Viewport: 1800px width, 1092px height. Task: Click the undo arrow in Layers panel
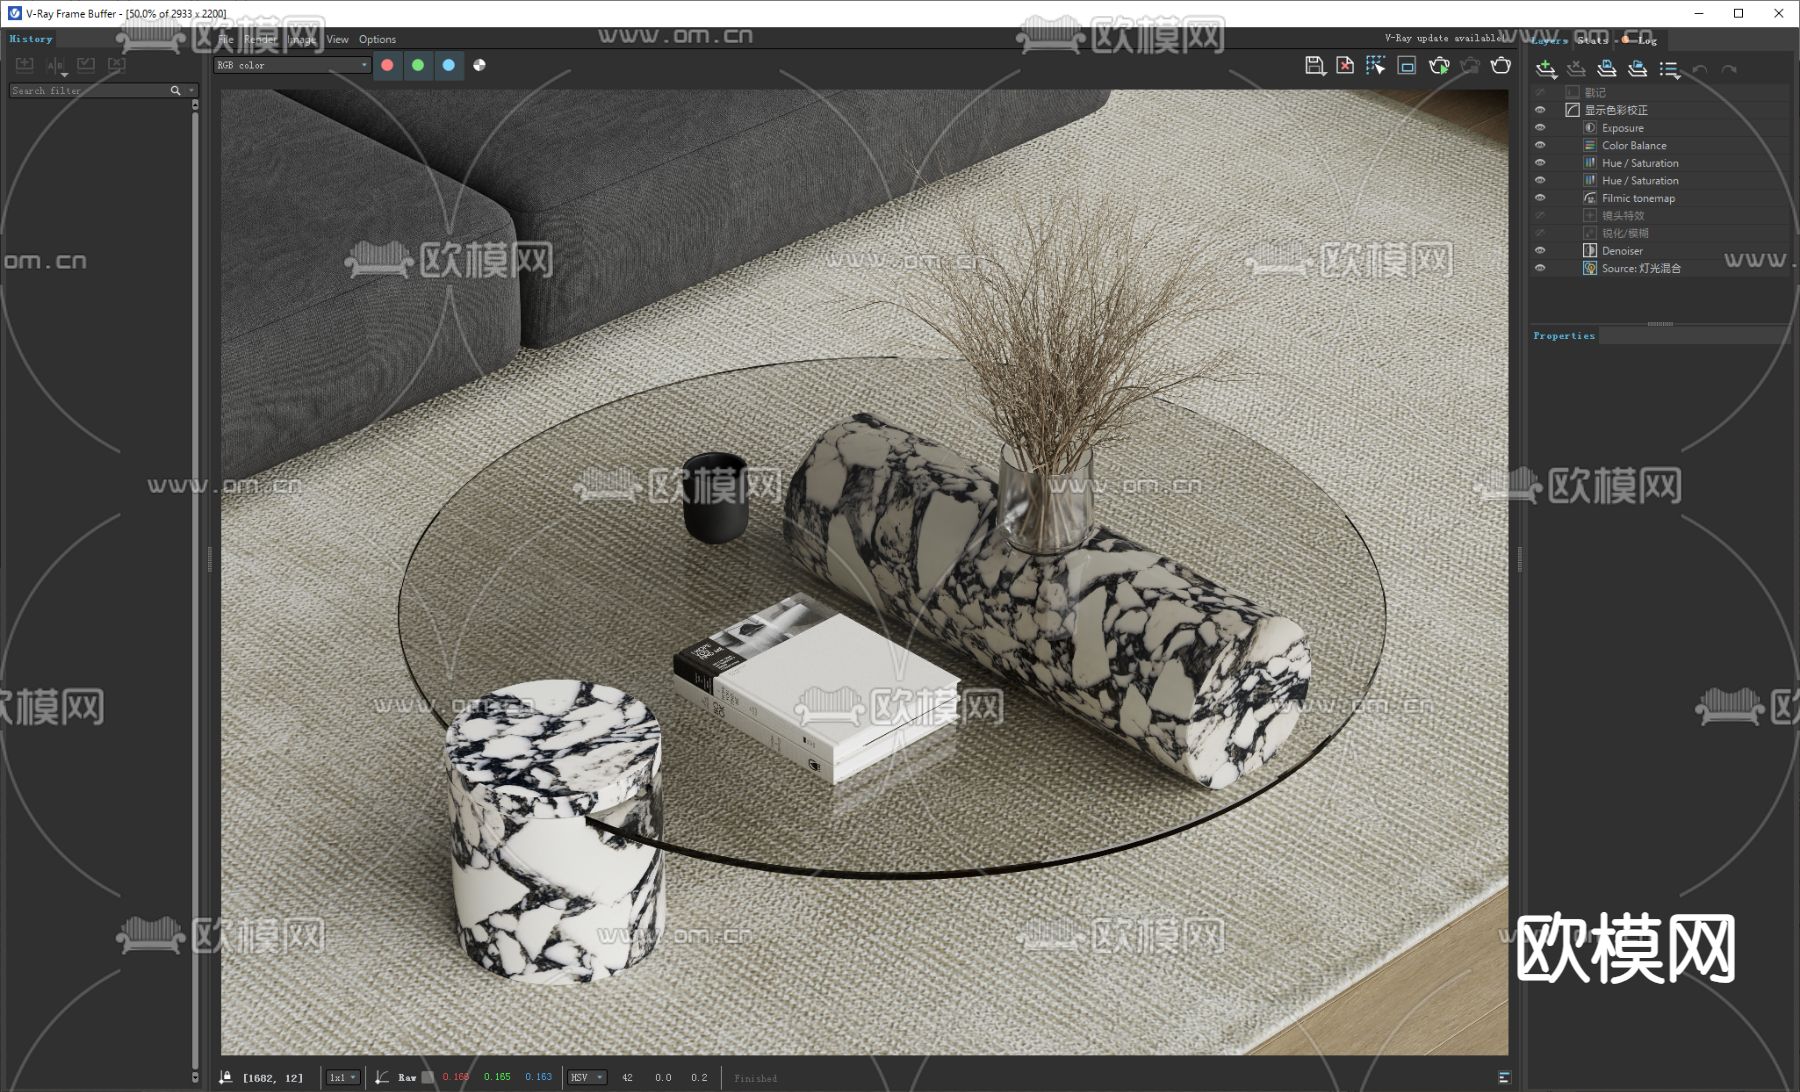click(x=1700, y=69)
